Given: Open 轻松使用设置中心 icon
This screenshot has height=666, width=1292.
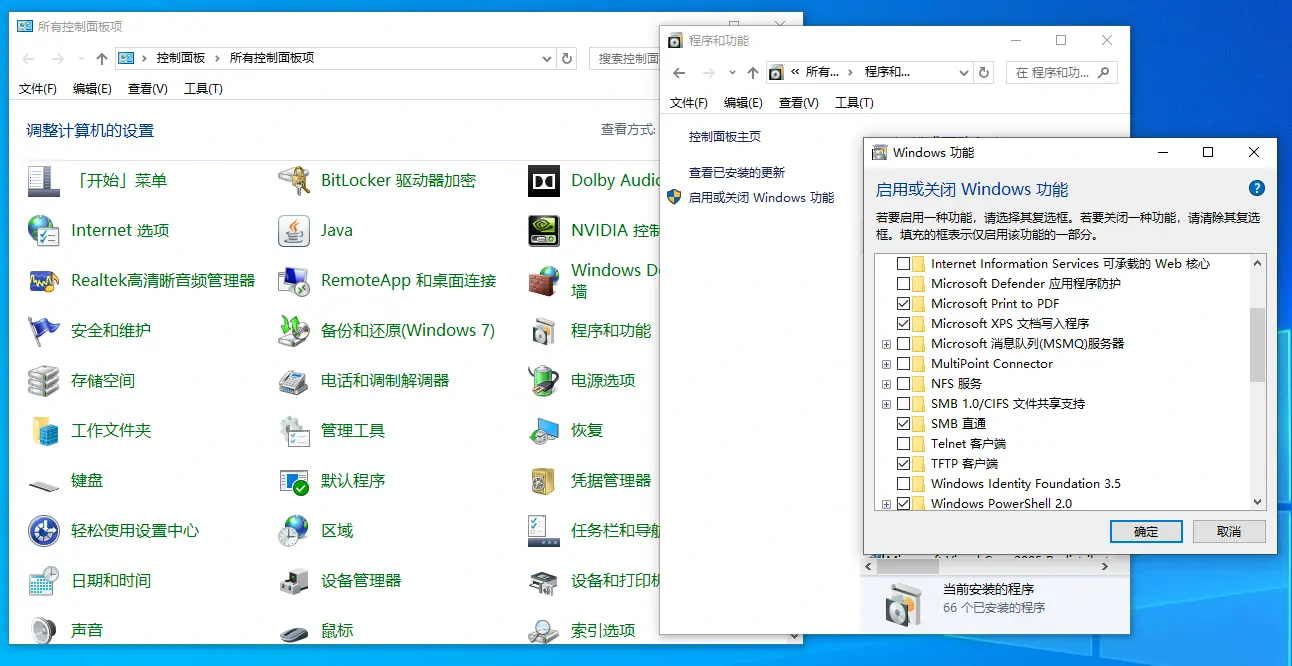Looking at the screenshot, I should 44,531.
